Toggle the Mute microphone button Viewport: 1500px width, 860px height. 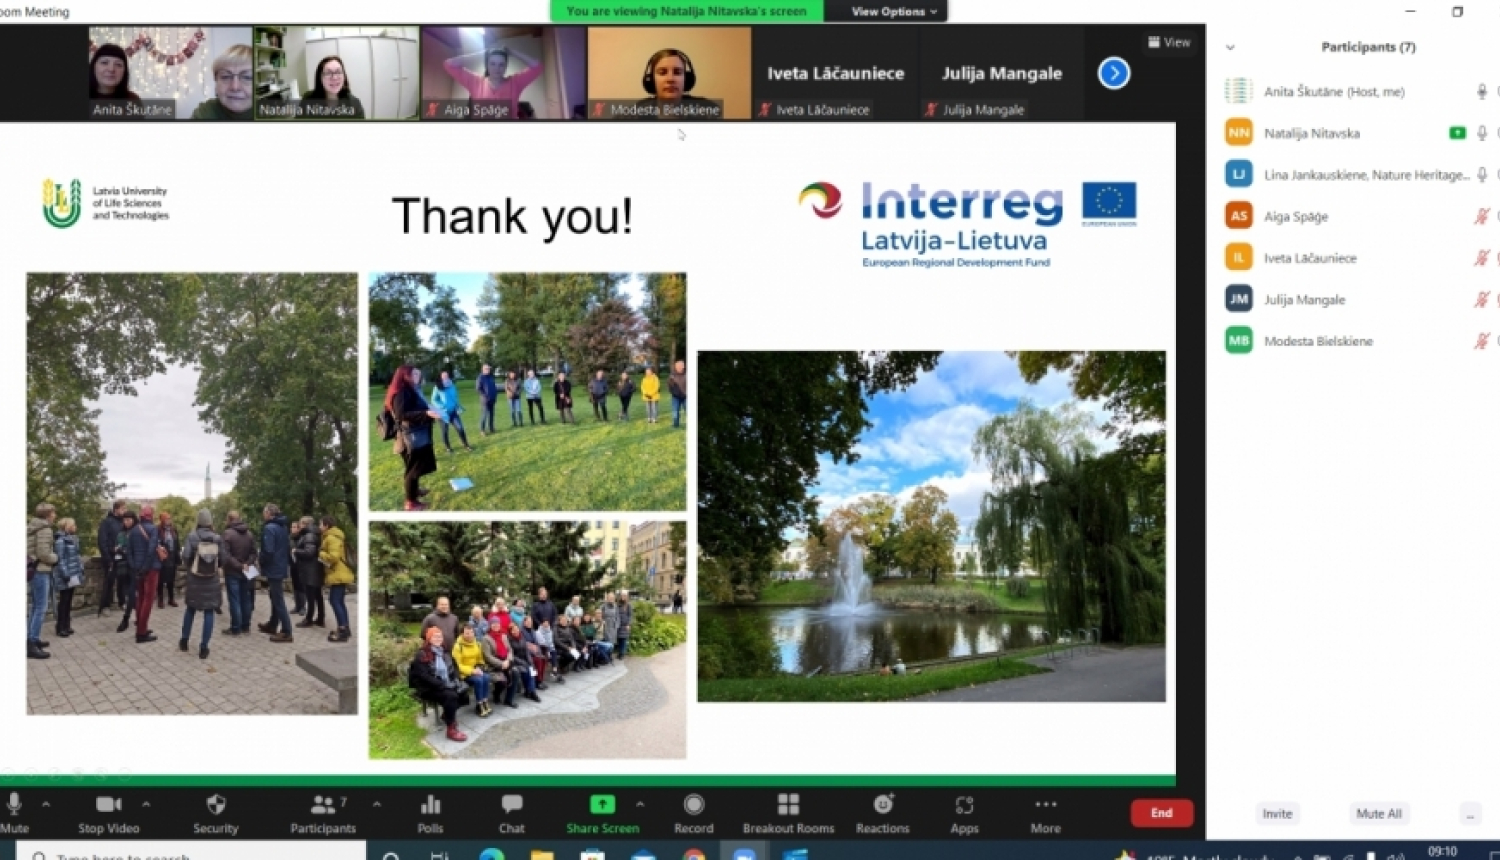click(14, 812)
